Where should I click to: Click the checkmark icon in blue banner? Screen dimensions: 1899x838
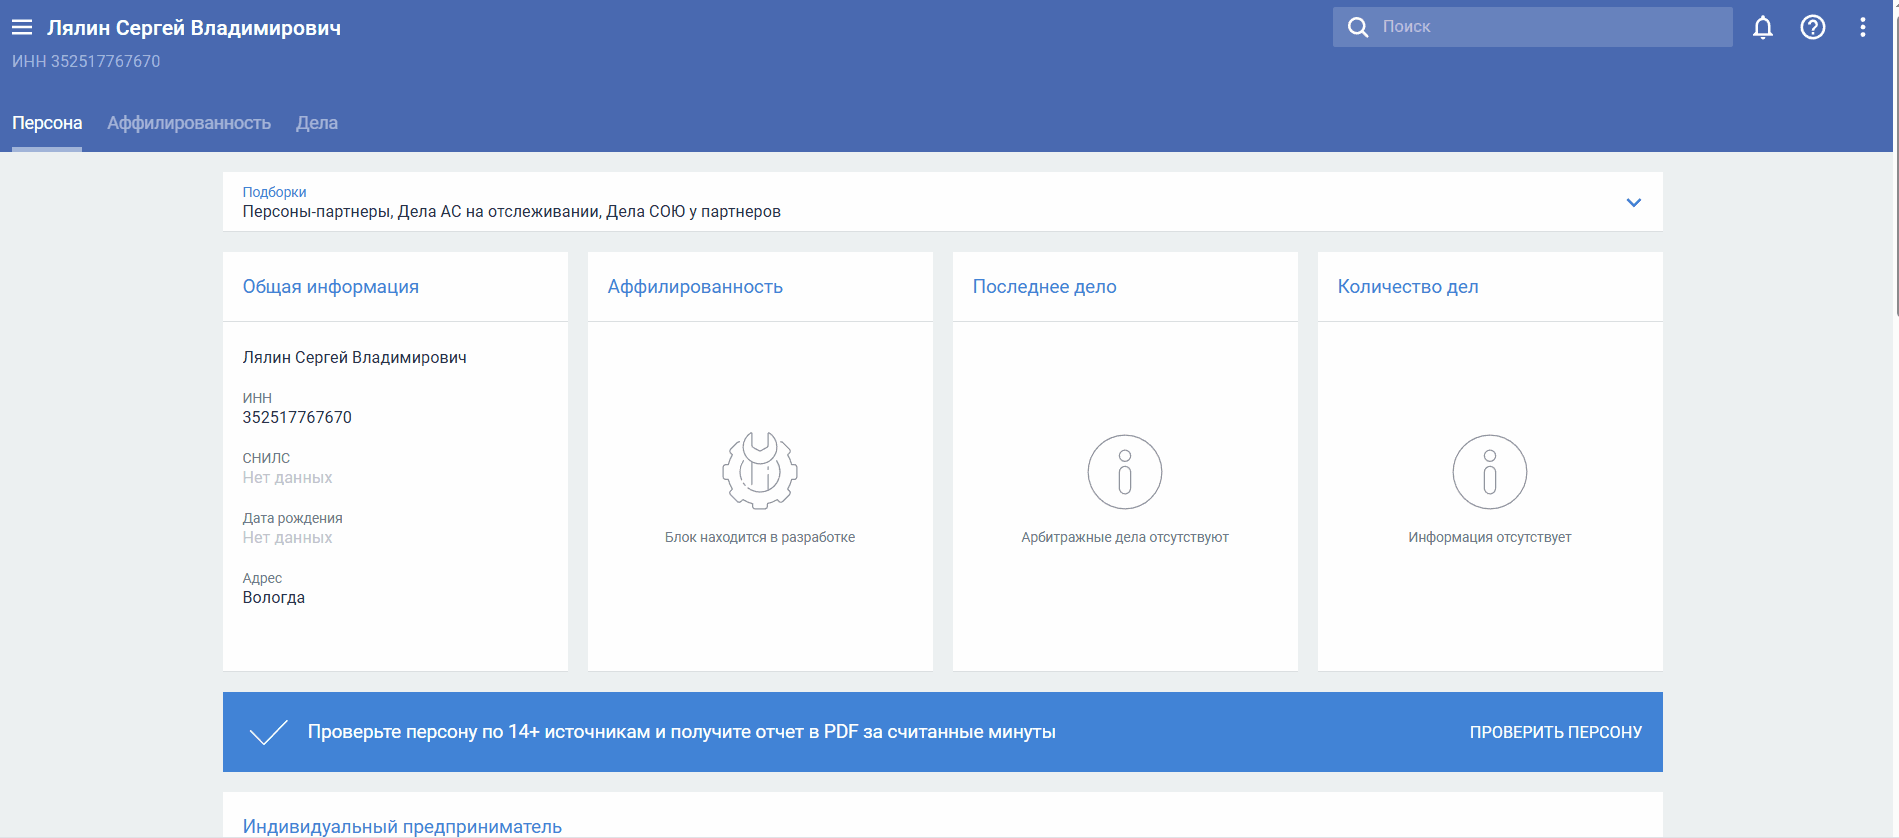click(268, 732)
